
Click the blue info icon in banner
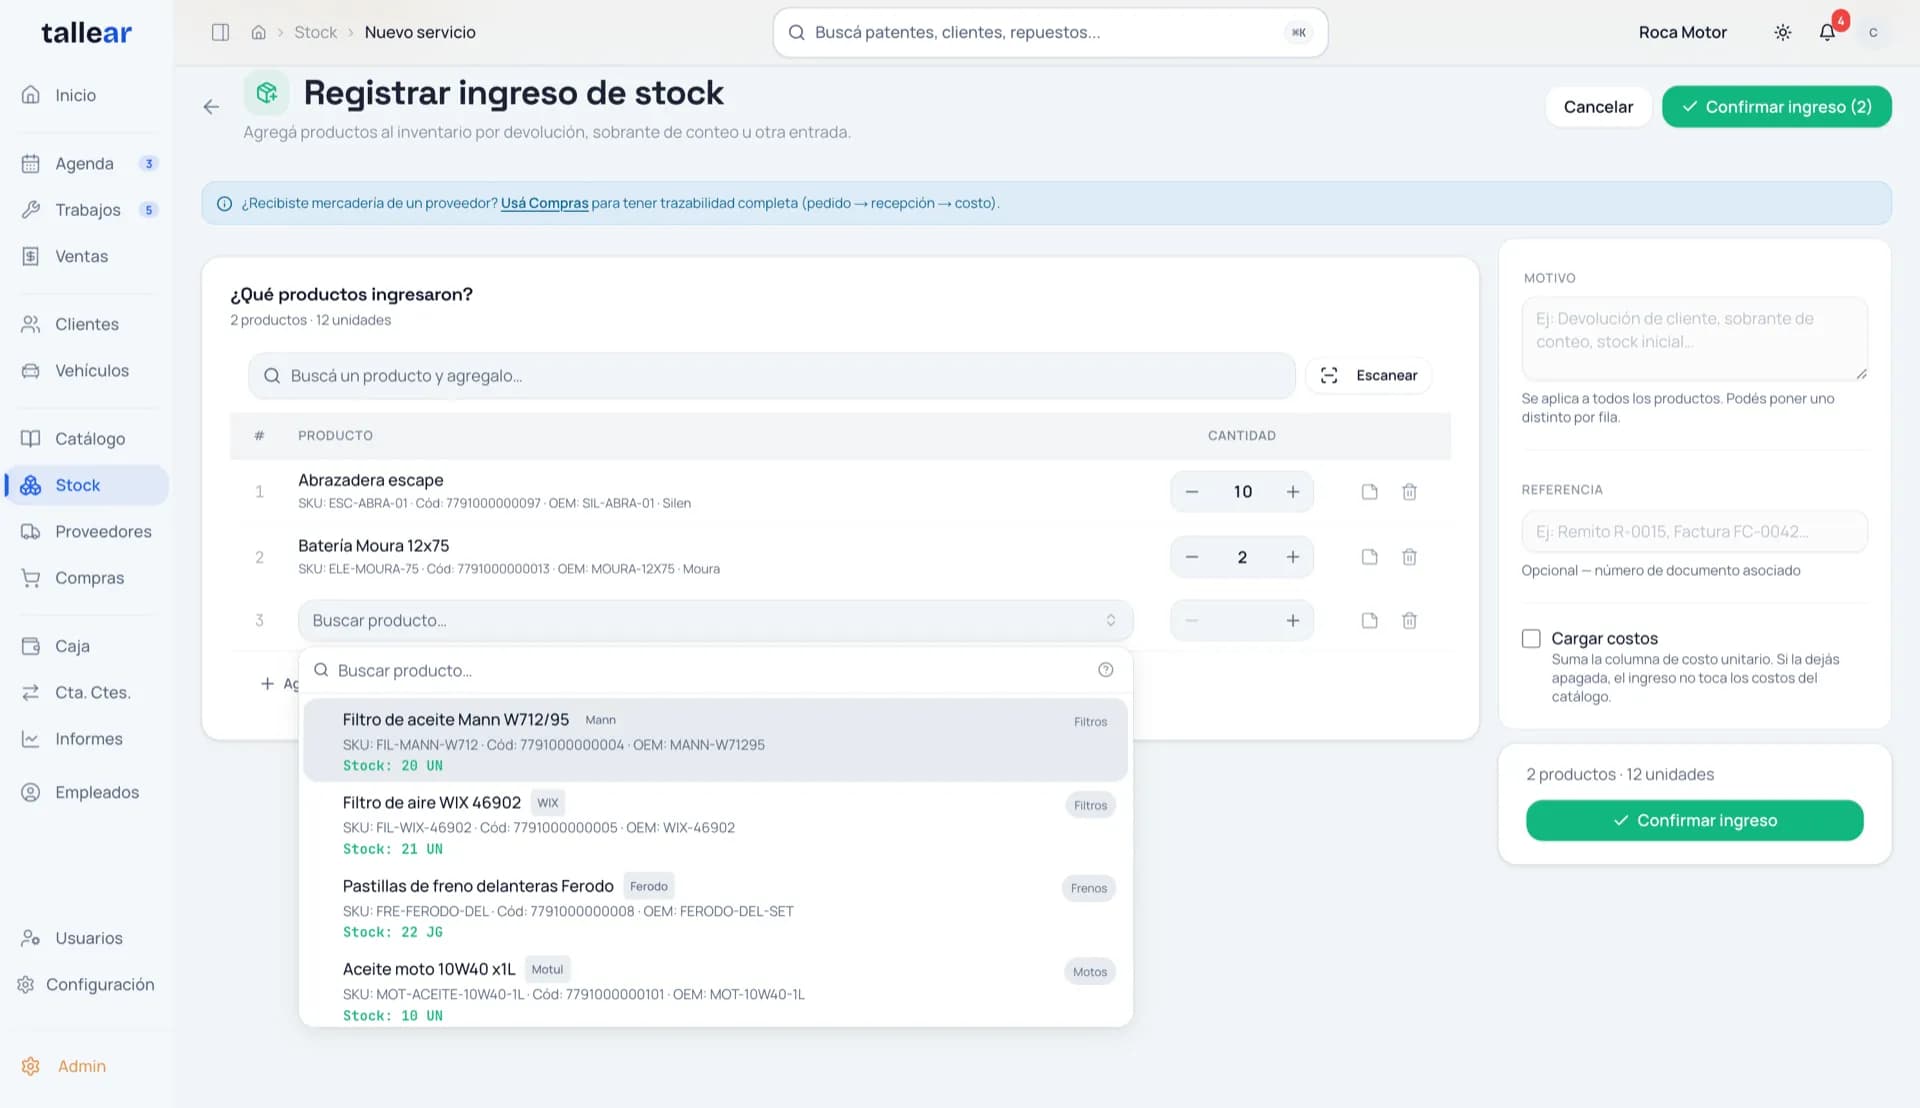pos(224,204)
